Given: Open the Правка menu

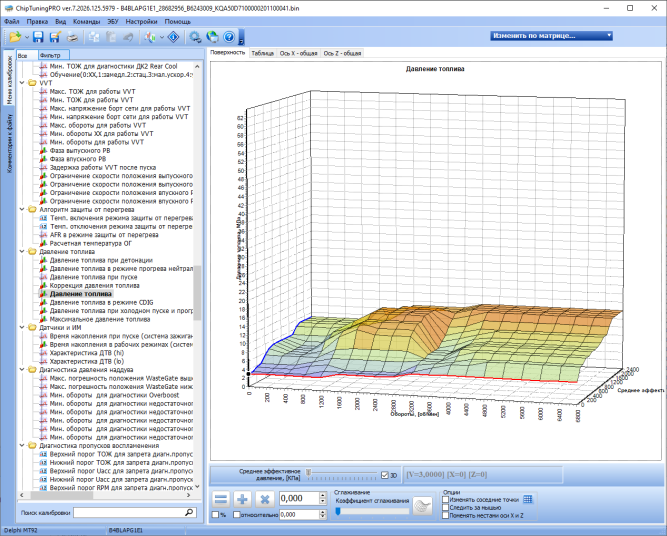Looking at the screenshot, I should click(37, 21).
